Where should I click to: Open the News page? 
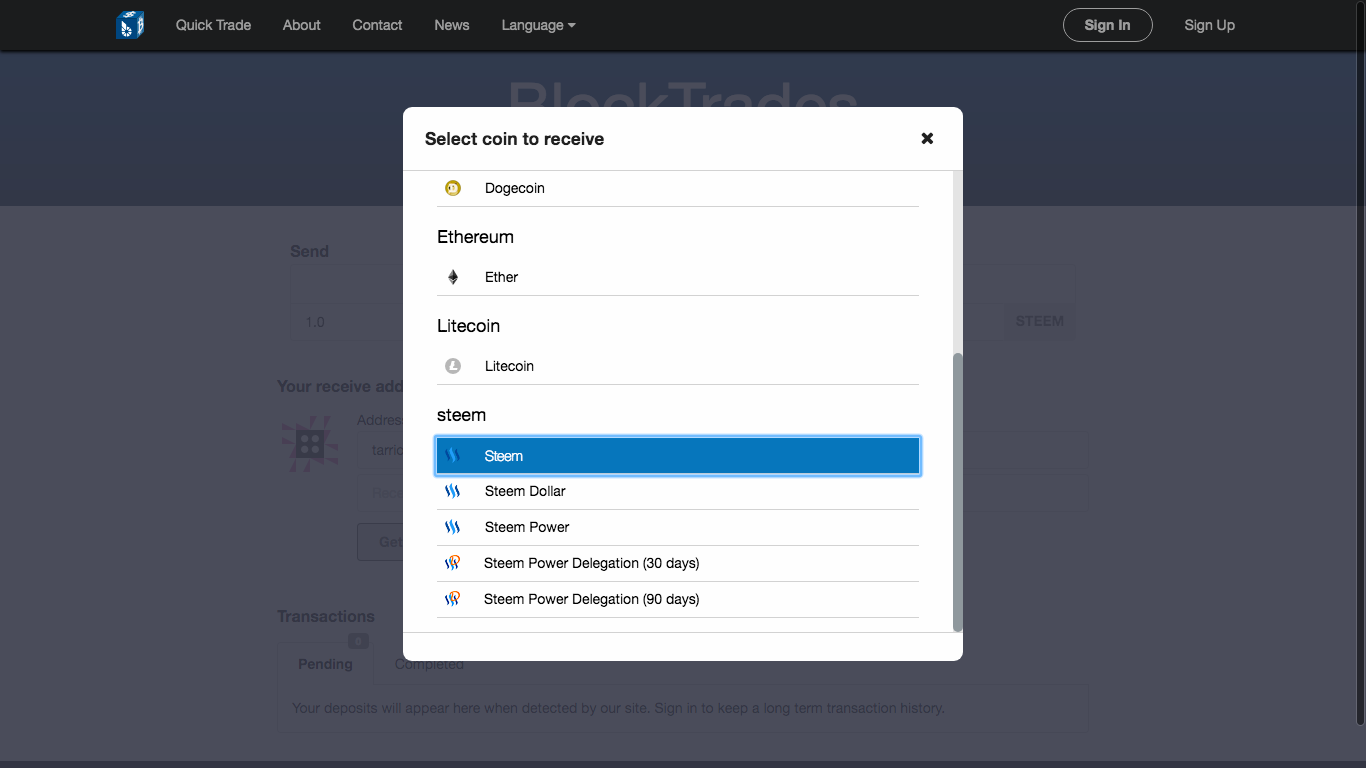pyautogui.click(x=451, y=25)
